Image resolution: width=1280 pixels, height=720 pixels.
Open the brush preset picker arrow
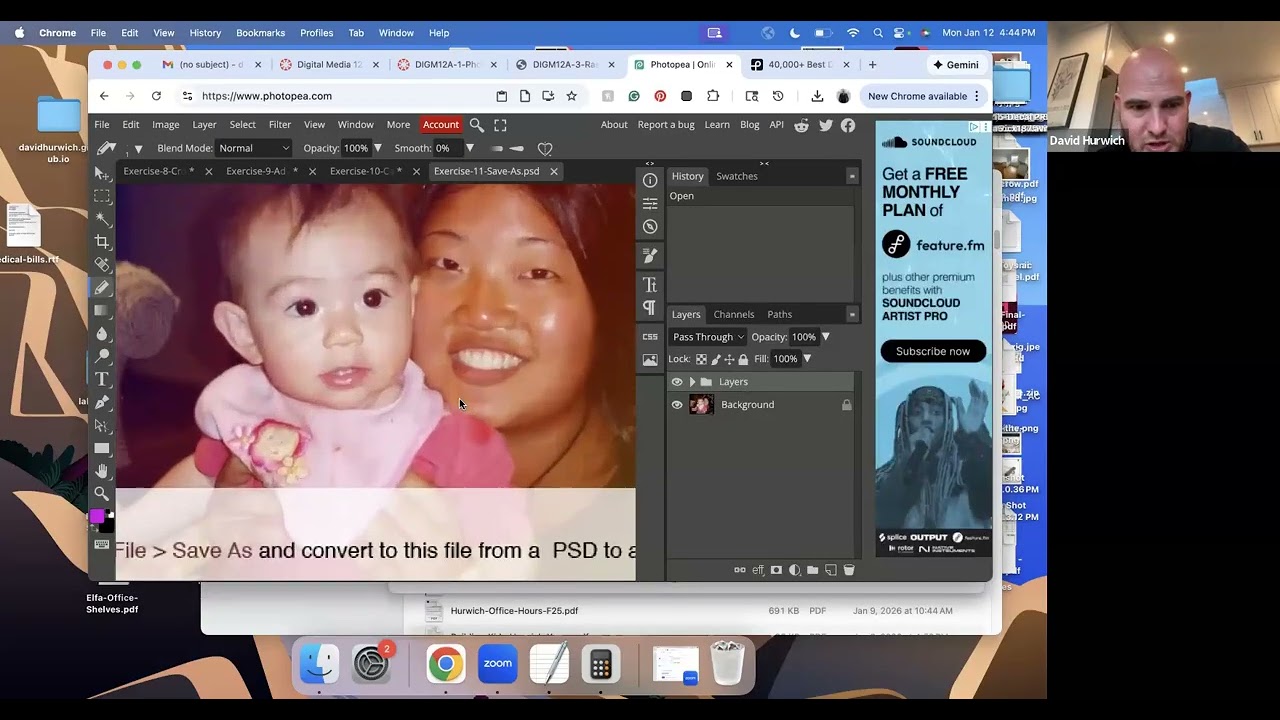(x=138, y=149)
